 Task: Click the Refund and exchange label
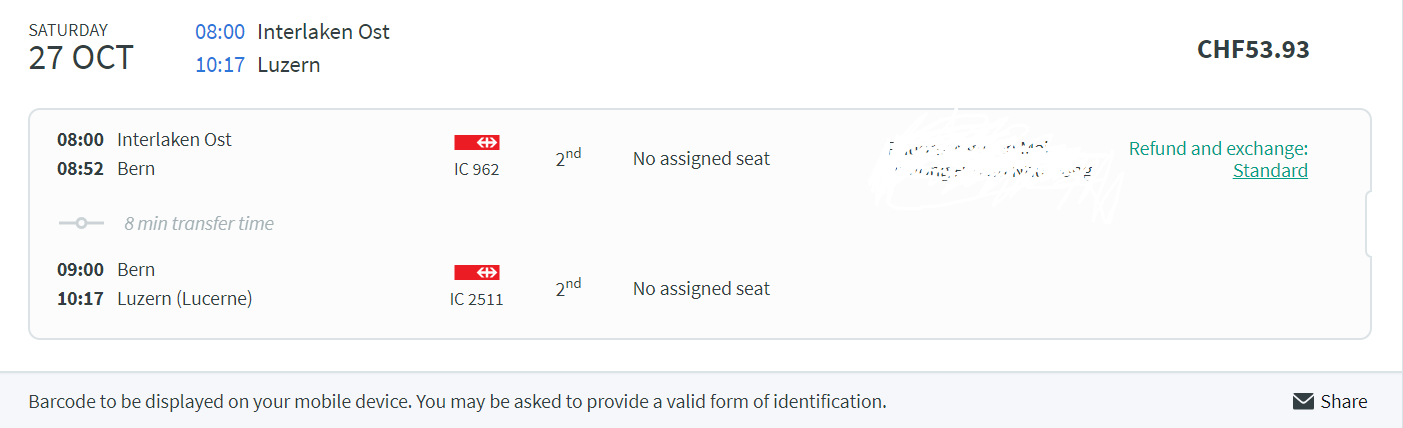point(1218,149)
